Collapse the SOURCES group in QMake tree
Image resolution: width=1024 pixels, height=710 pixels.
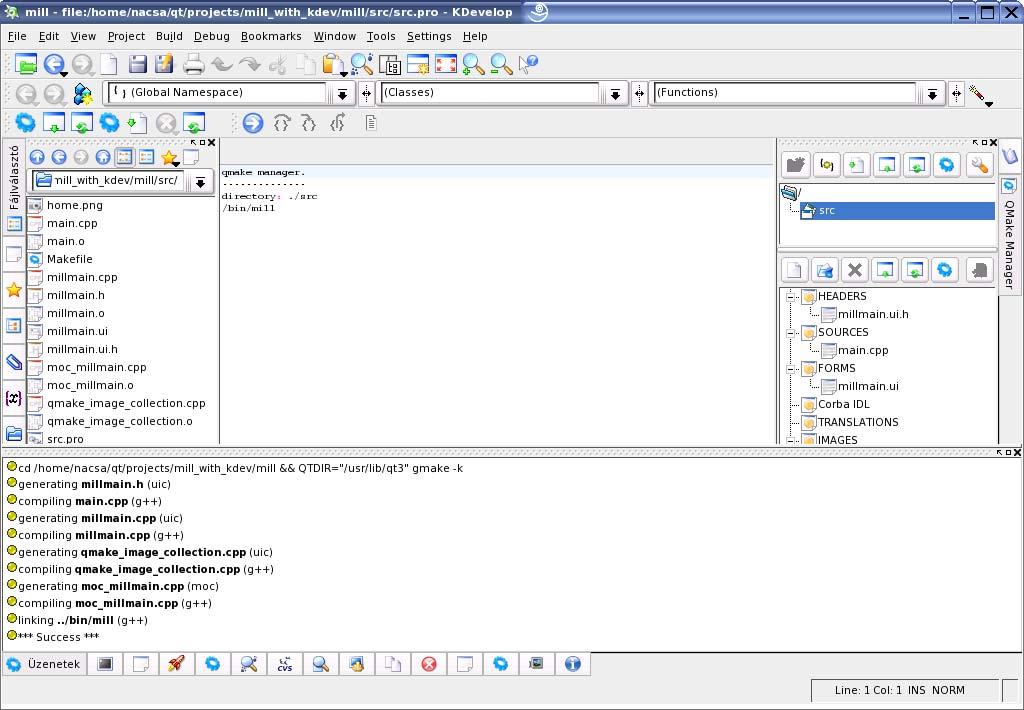click(x=790, y=332)
